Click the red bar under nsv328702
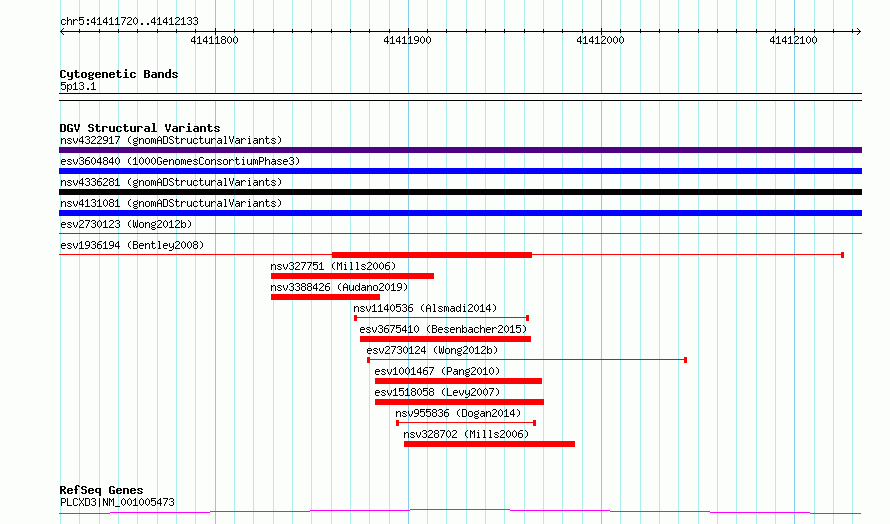The width and height of the screenshot is (890, 524). pyautogui.click(x=489, y=444)
